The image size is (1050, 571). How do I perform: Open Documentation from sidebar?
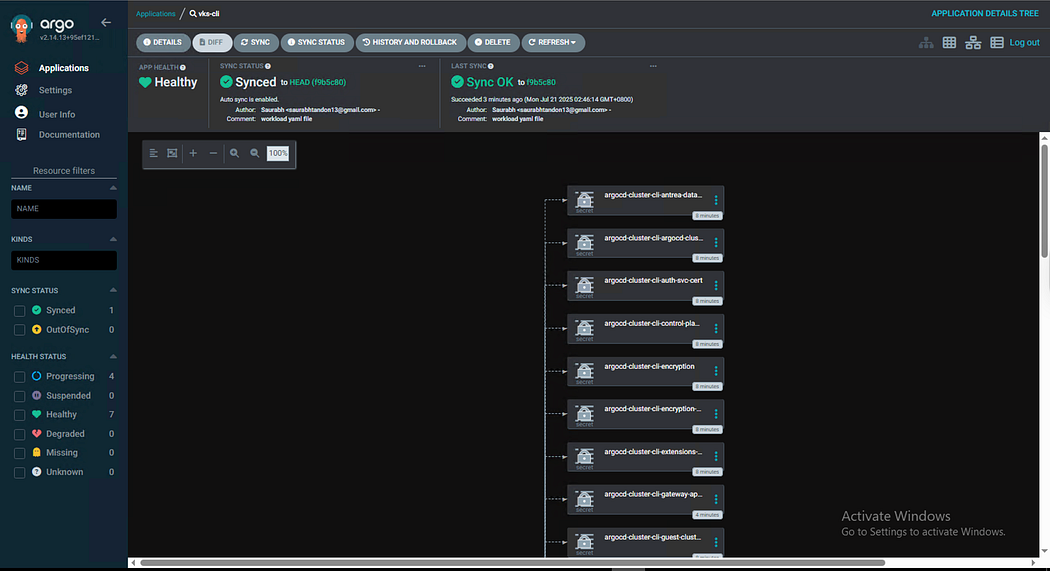pyautogui.click(x=69, y=135)
